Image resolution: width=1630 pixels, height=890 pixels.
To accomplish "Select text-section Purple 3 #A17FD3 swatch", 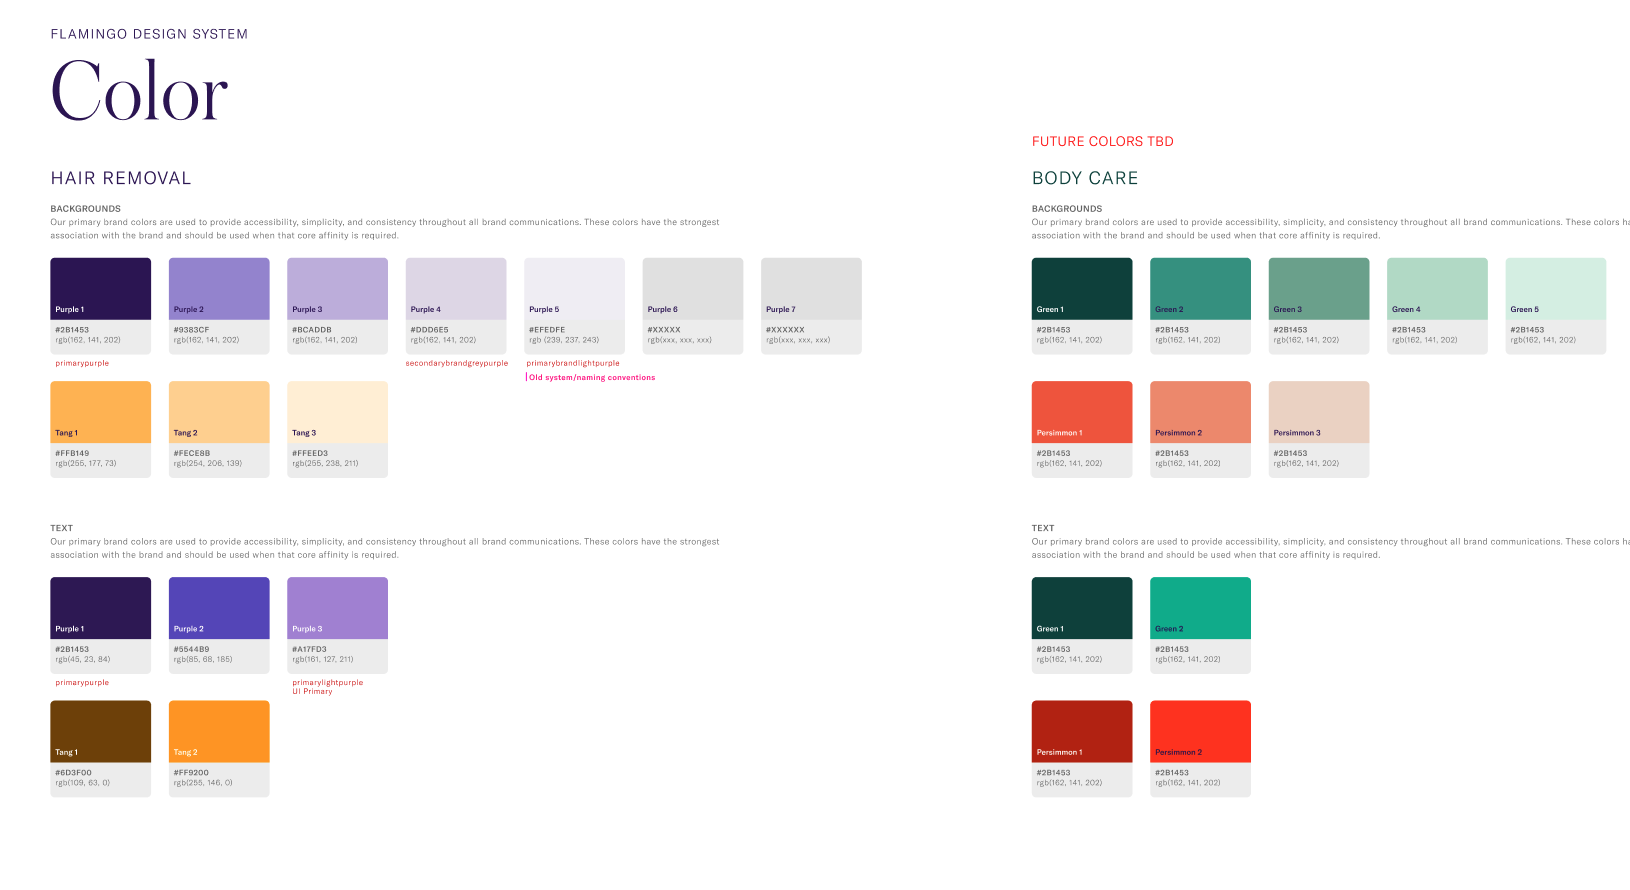I will pyautogui.click(x=337, y=625).
